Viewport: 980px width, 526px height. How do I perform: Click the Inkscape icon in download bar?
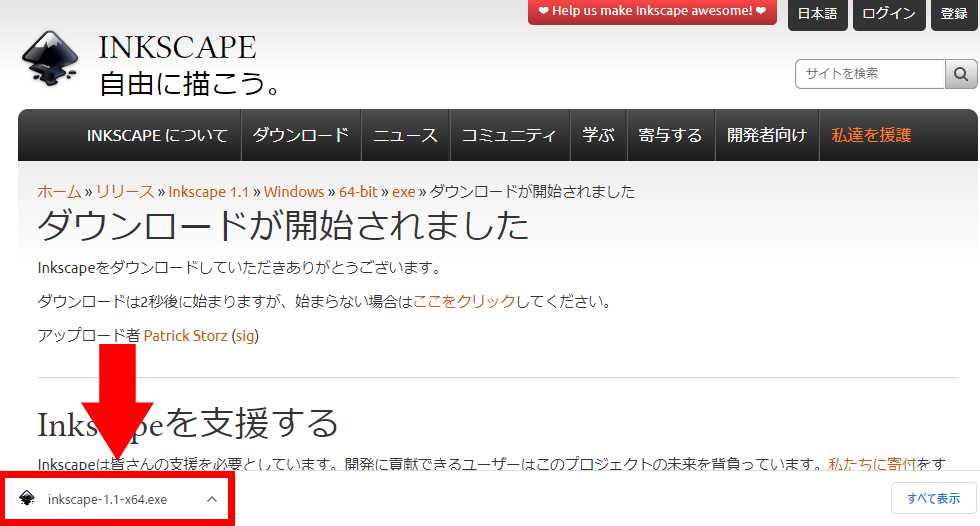click(x=27, y=499)
